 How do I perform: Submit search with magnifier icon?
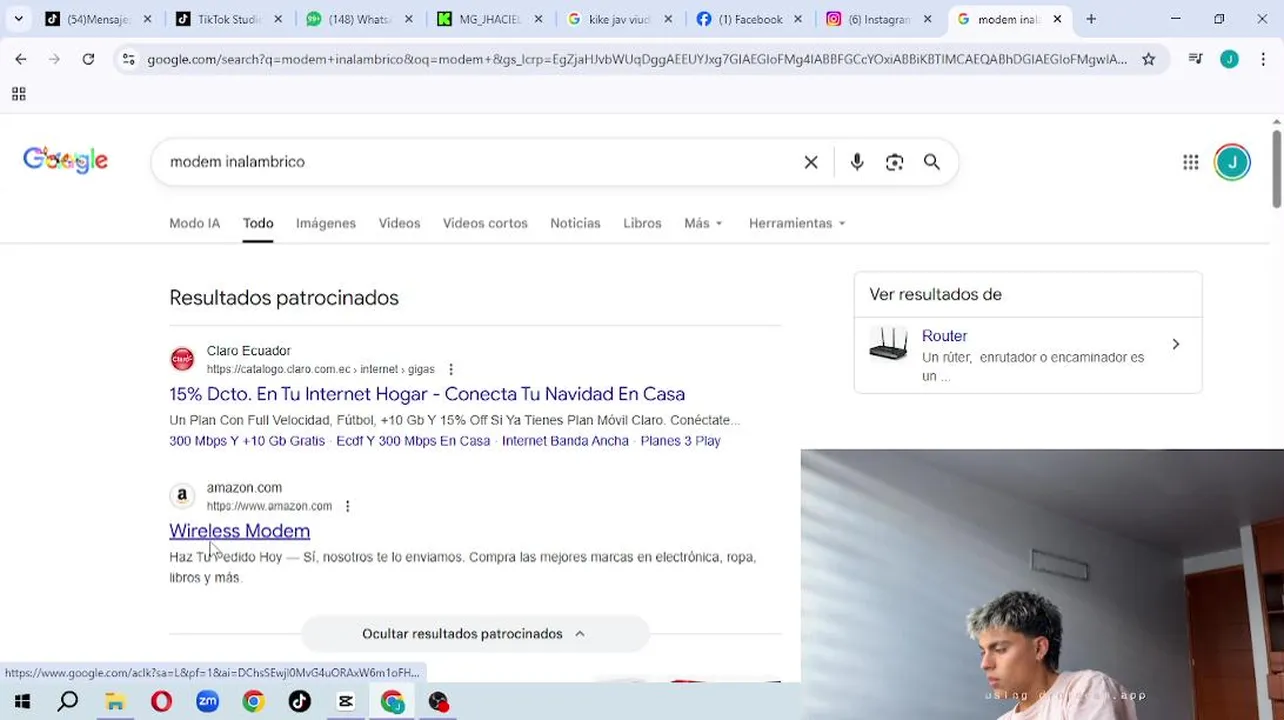point(931,162)
